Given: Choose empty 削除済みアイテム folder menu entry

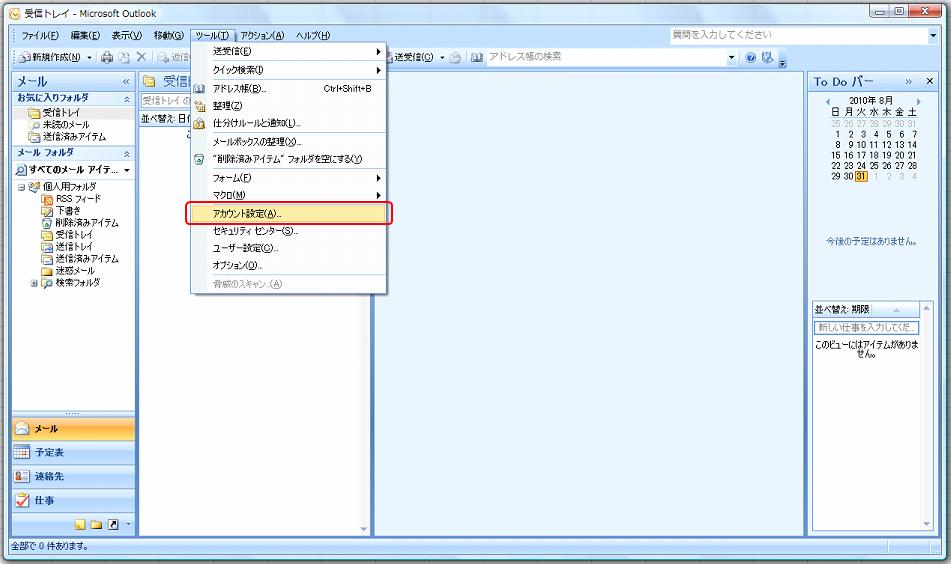Looking at the screenshot, I should [289, 159].
